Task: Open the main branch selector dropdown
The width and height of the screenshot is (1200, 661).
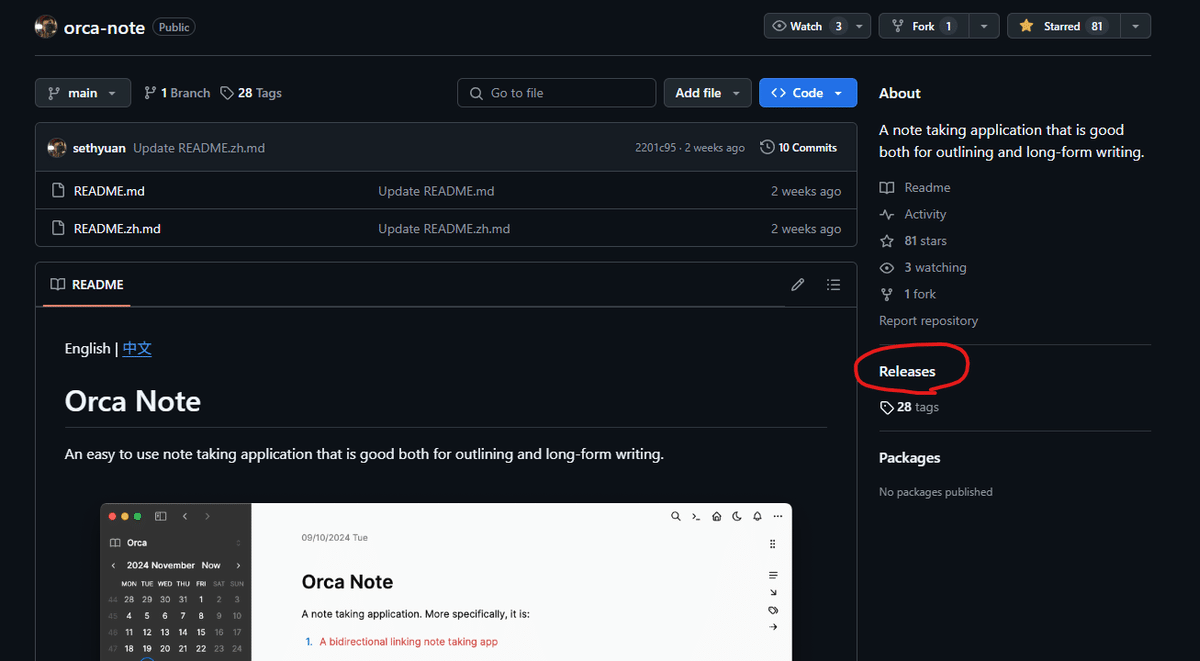Action: coord(83,93)
